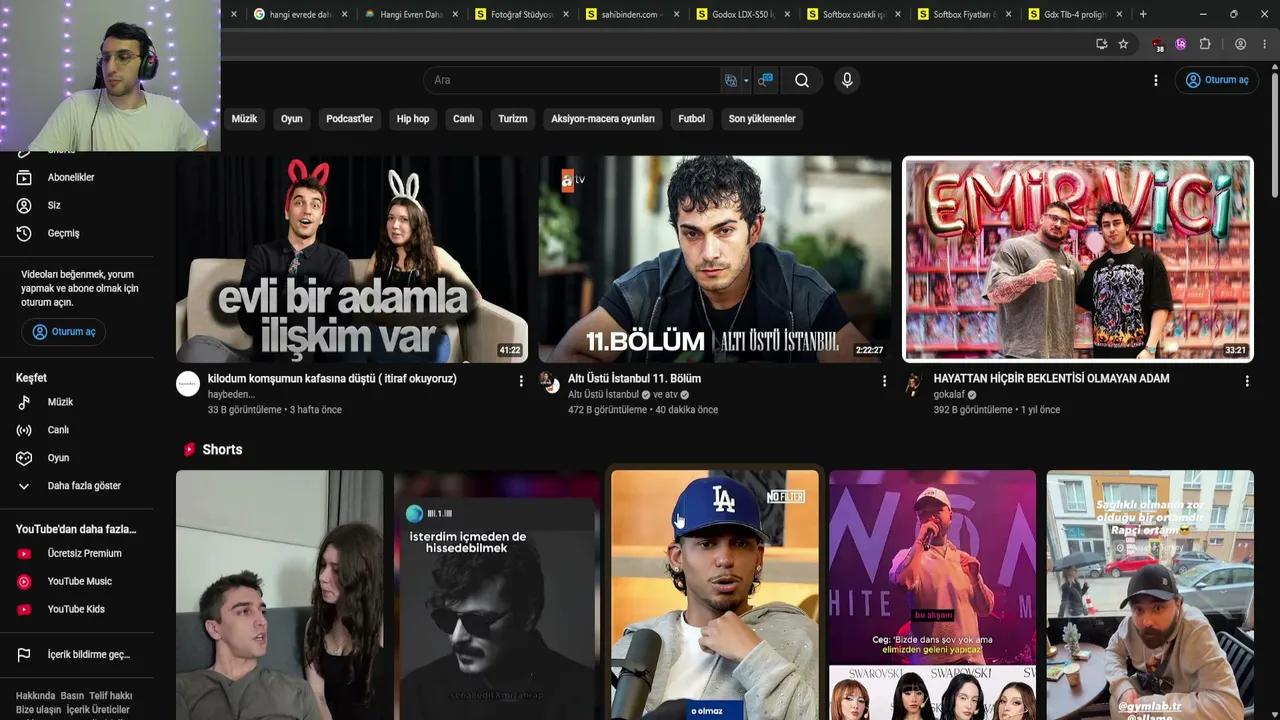
Task: Click the purple round extension icon
Action: click(x=1181, y=44)
